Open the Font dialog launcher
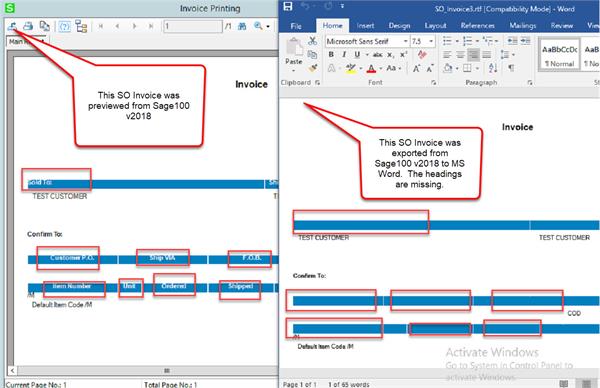Screen dimensions: 600x388 [x=433, y=82]
